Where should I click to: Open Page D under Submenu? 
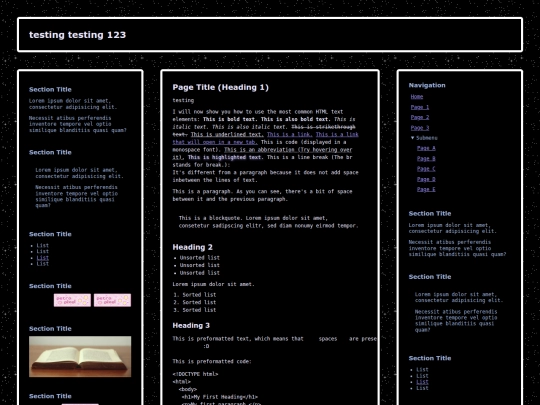click(x=426, y=179)
